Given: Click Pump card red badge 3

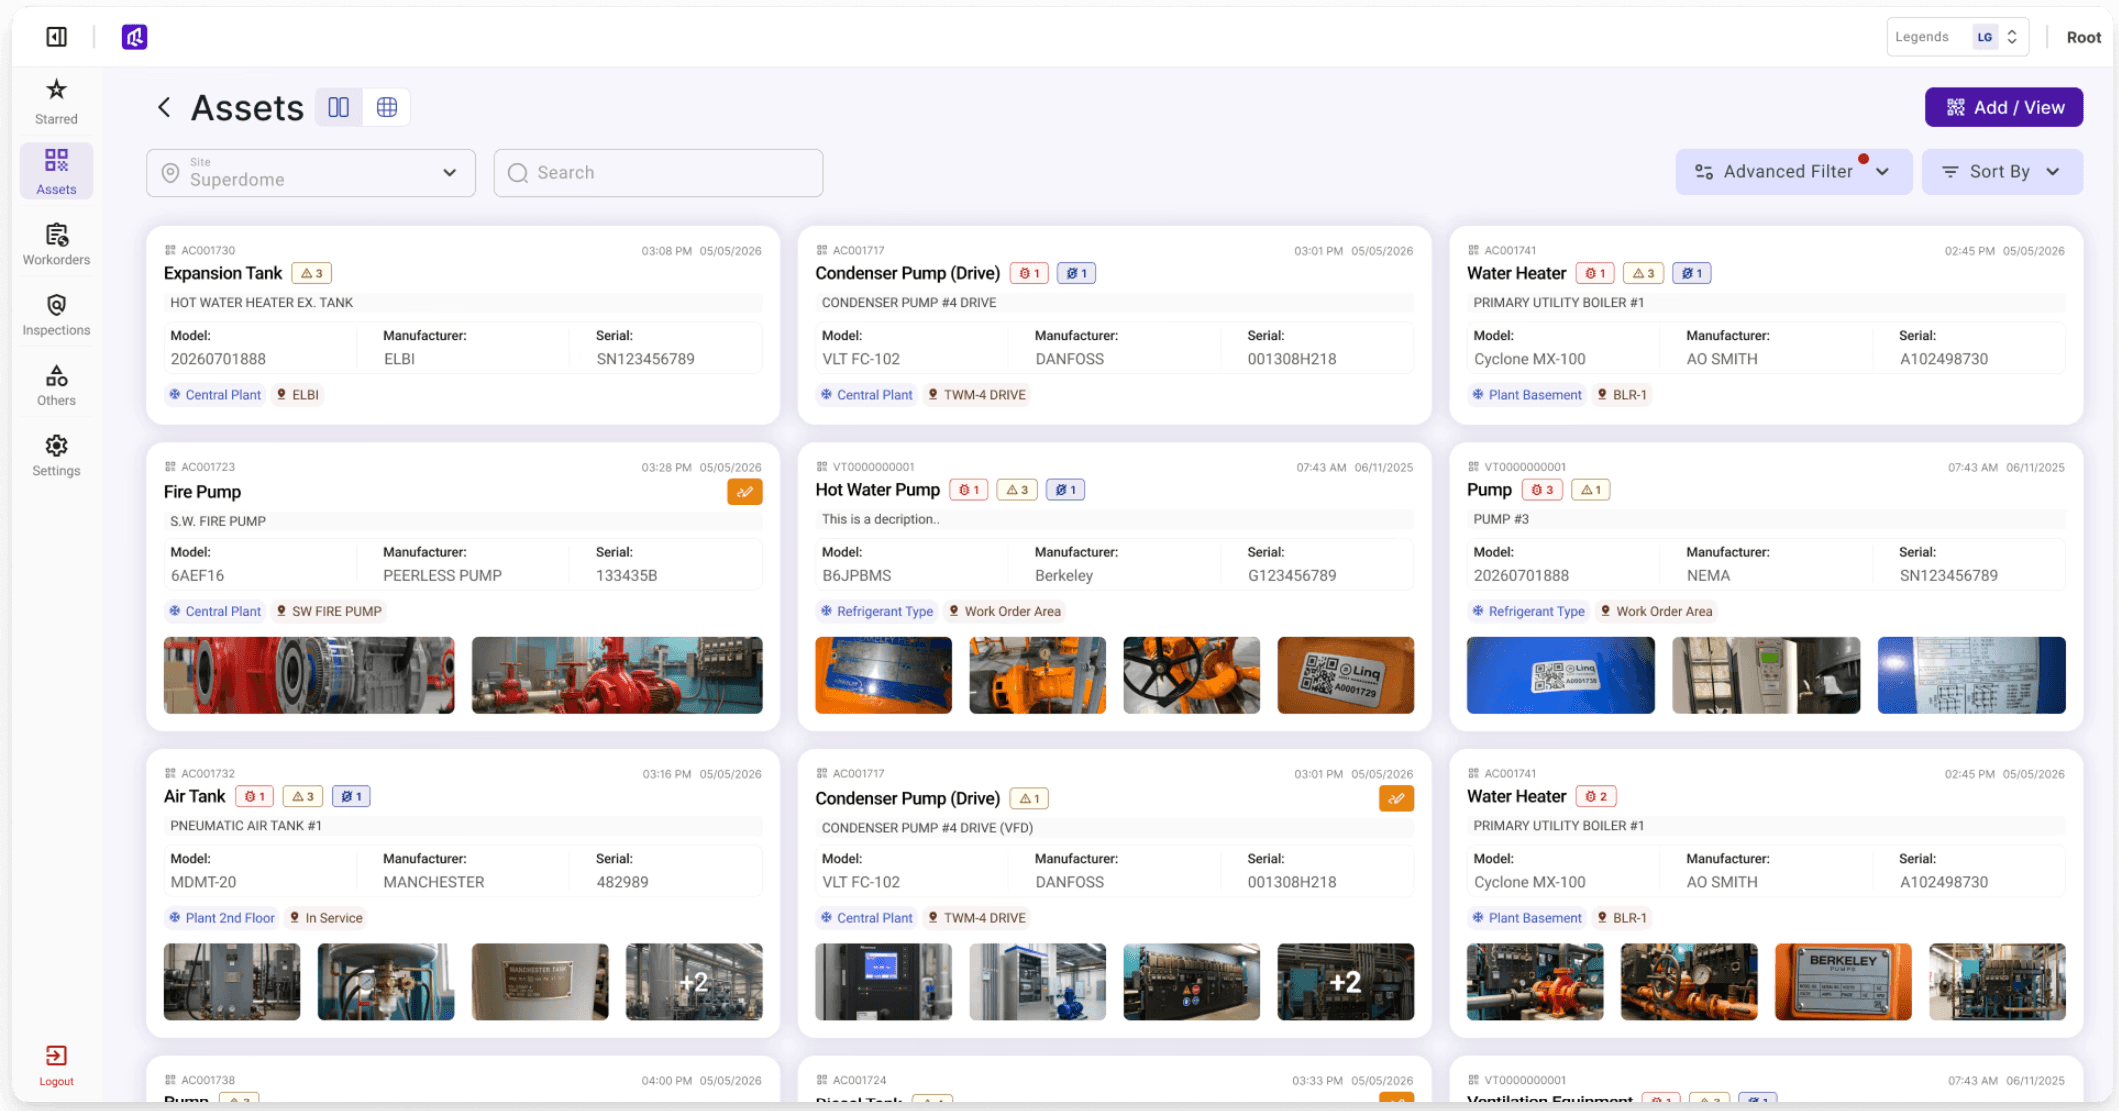Looking at the screenshot, I should (x=1542, y=490).
